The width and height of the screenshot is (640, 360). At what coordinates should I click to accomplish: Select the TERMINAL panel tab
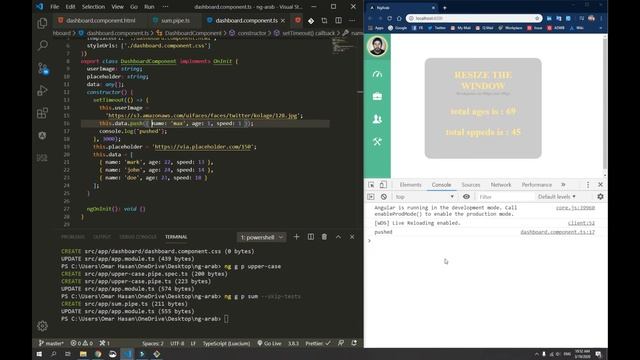[176, 237]
